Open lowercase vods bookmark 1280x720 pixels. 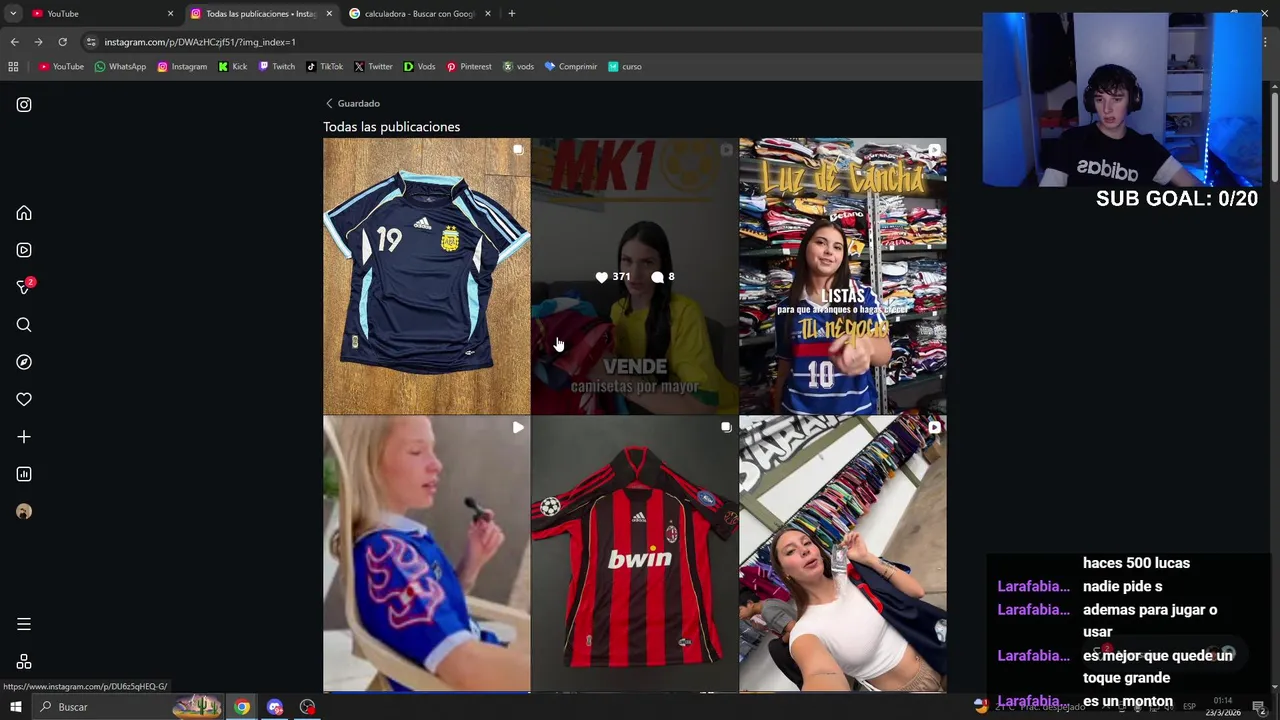pos(518,66)
